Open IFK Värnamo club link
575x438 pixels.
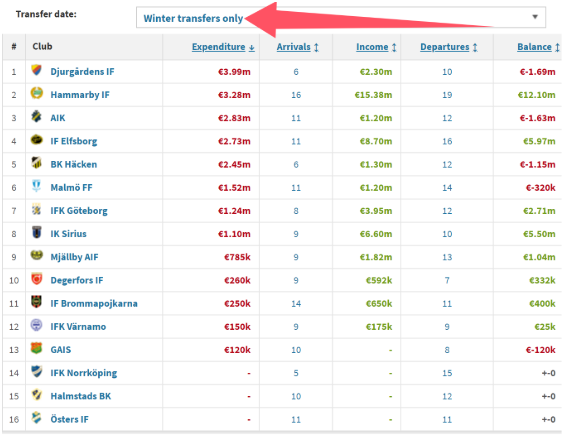[78, 326]
